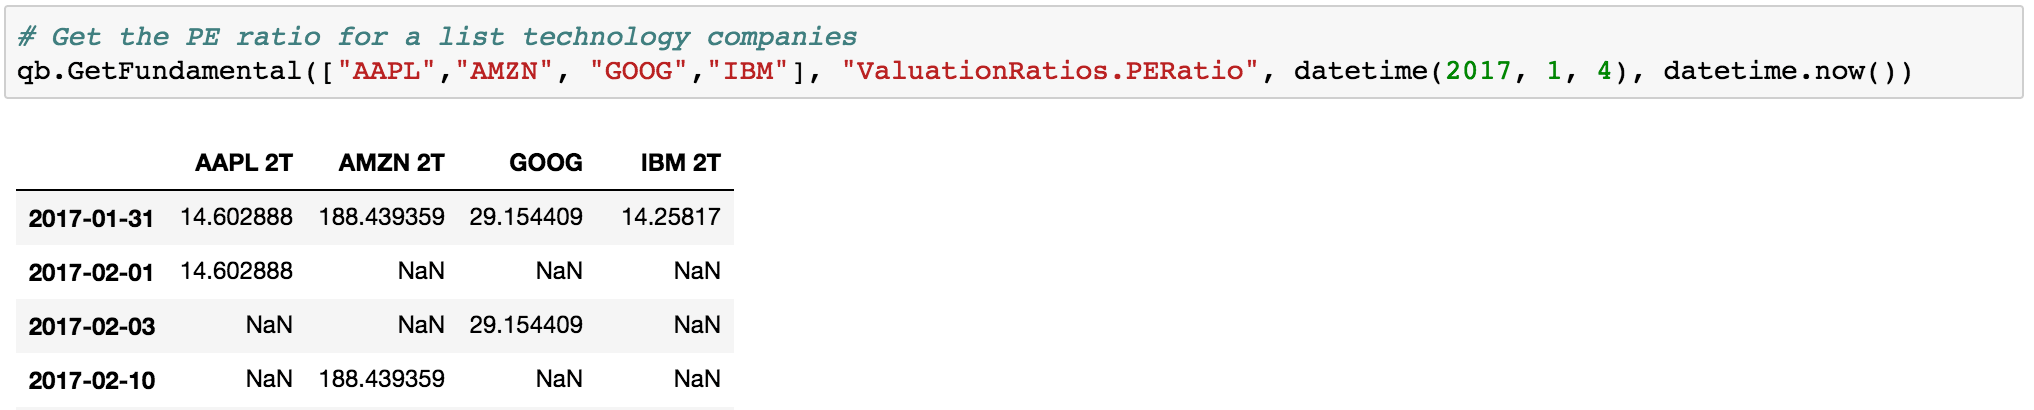The image size is (2034, 410).
Task: Select the "GOOG" string in code
Action: click(639, 71)
